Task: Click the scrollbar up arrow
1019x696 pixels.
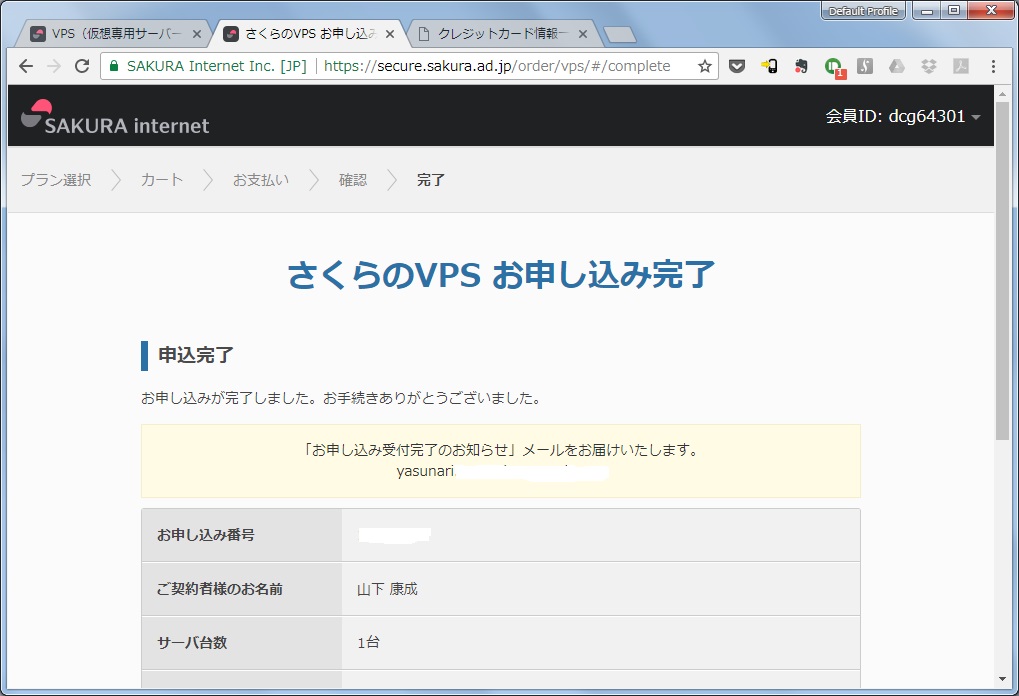Action: pyautogui.click(x=1002, y=94)
